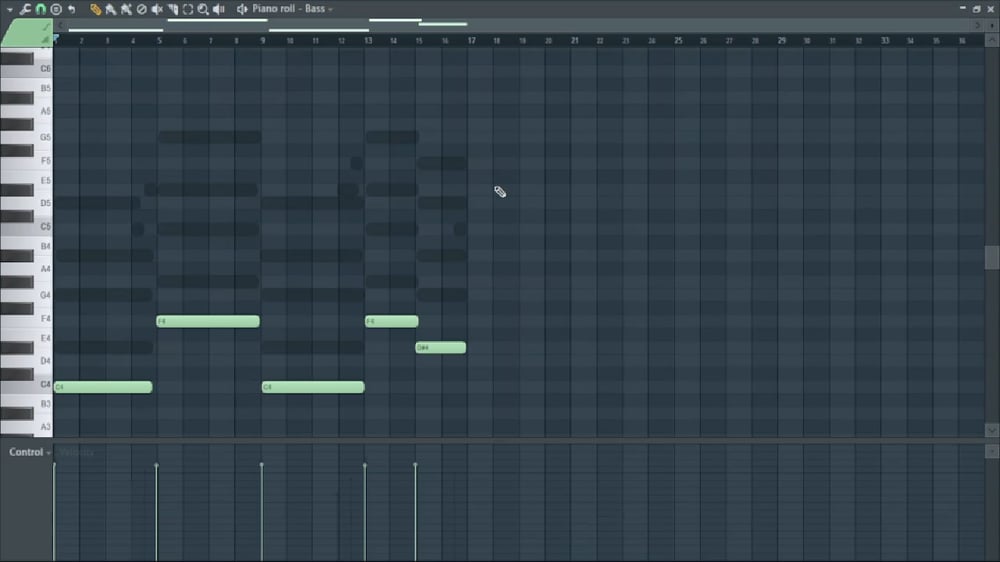Click bar 33 on the timeline ruler
Screen dimensions: 1000x562
pyautogui.click(x=885, y=40)
